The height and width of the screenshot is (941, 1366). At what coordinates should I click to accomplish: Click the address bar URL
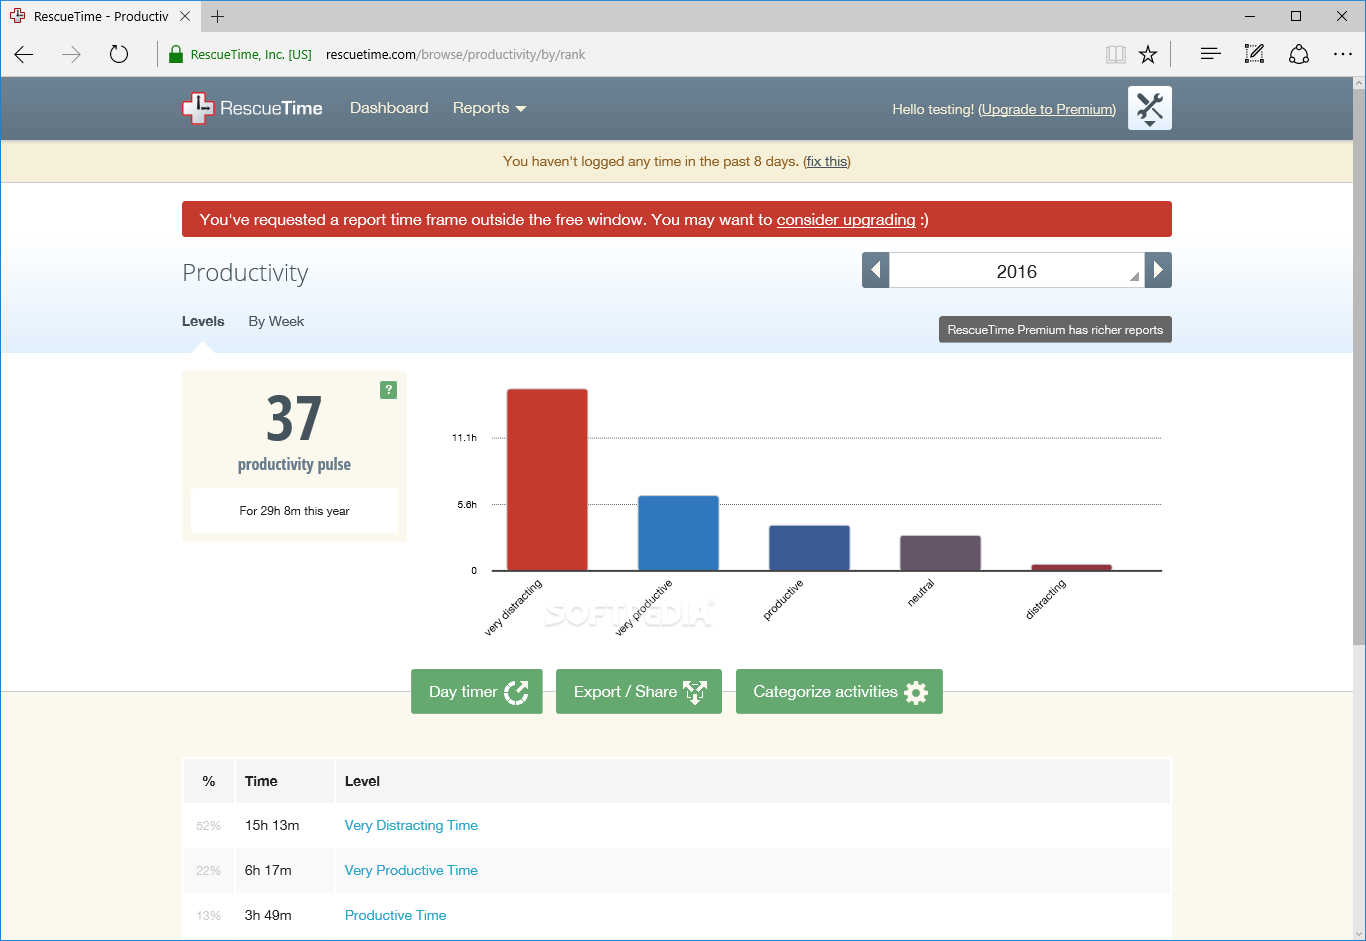[456, 54]
